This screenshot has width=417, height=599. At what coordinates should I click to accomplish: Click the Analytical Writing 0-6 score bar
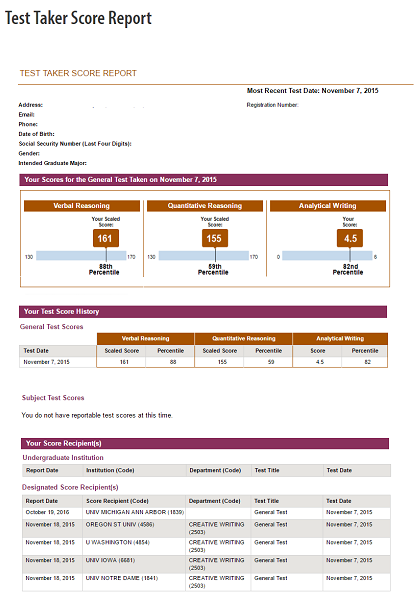tap(327, 256)
